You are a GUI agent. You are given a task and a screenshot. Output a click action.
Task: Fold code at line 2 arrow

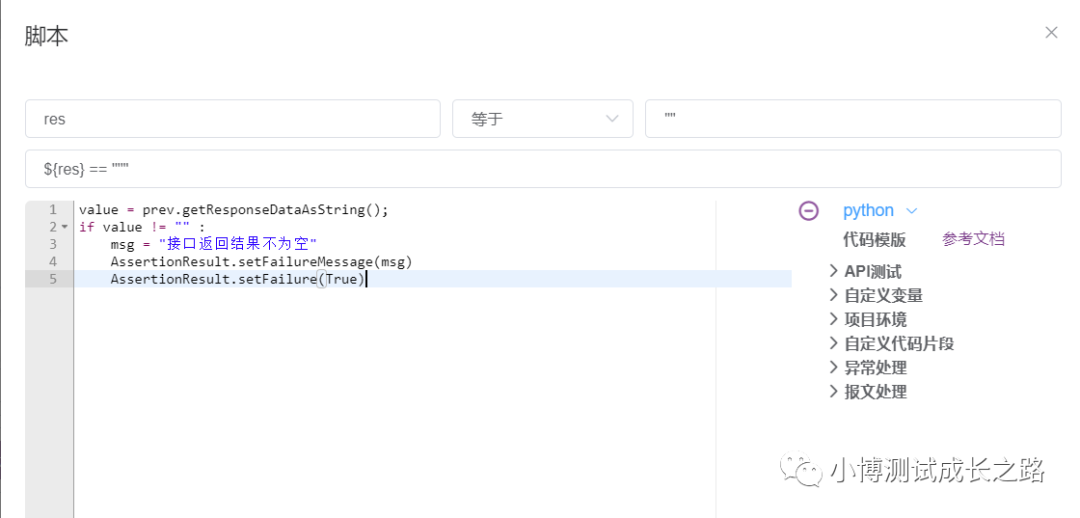click(x=65, y=227)
